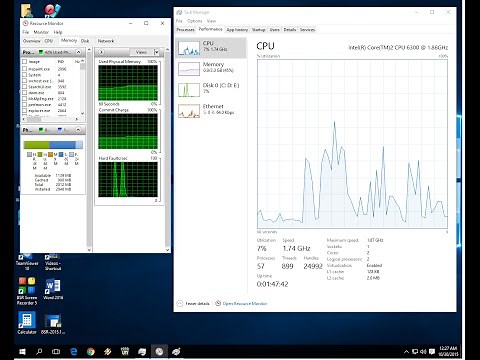
Task: Select Disk 0 graph in Task Manager sidebar
Action: (x=189, y=90)
